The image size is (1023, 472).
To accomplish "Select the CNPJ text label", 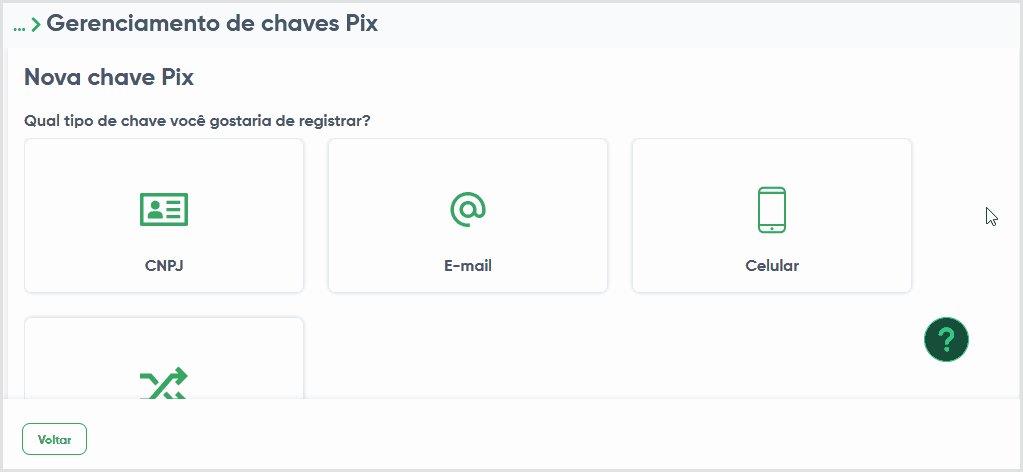I will point(164,266).
